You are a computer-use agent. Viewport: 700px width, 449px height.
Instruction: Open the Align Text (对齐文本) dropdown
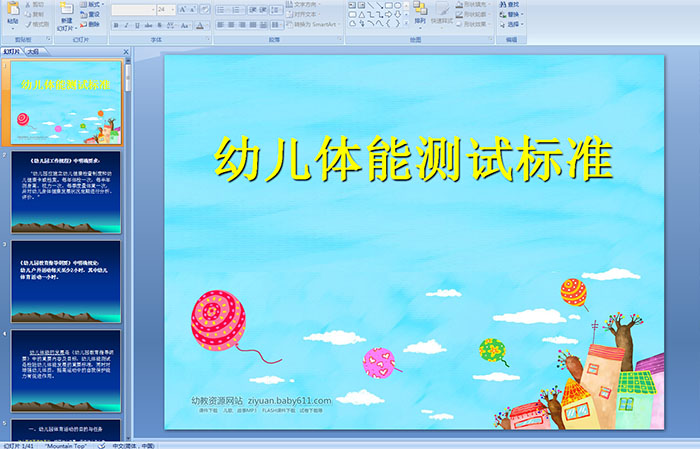point(302,14)
